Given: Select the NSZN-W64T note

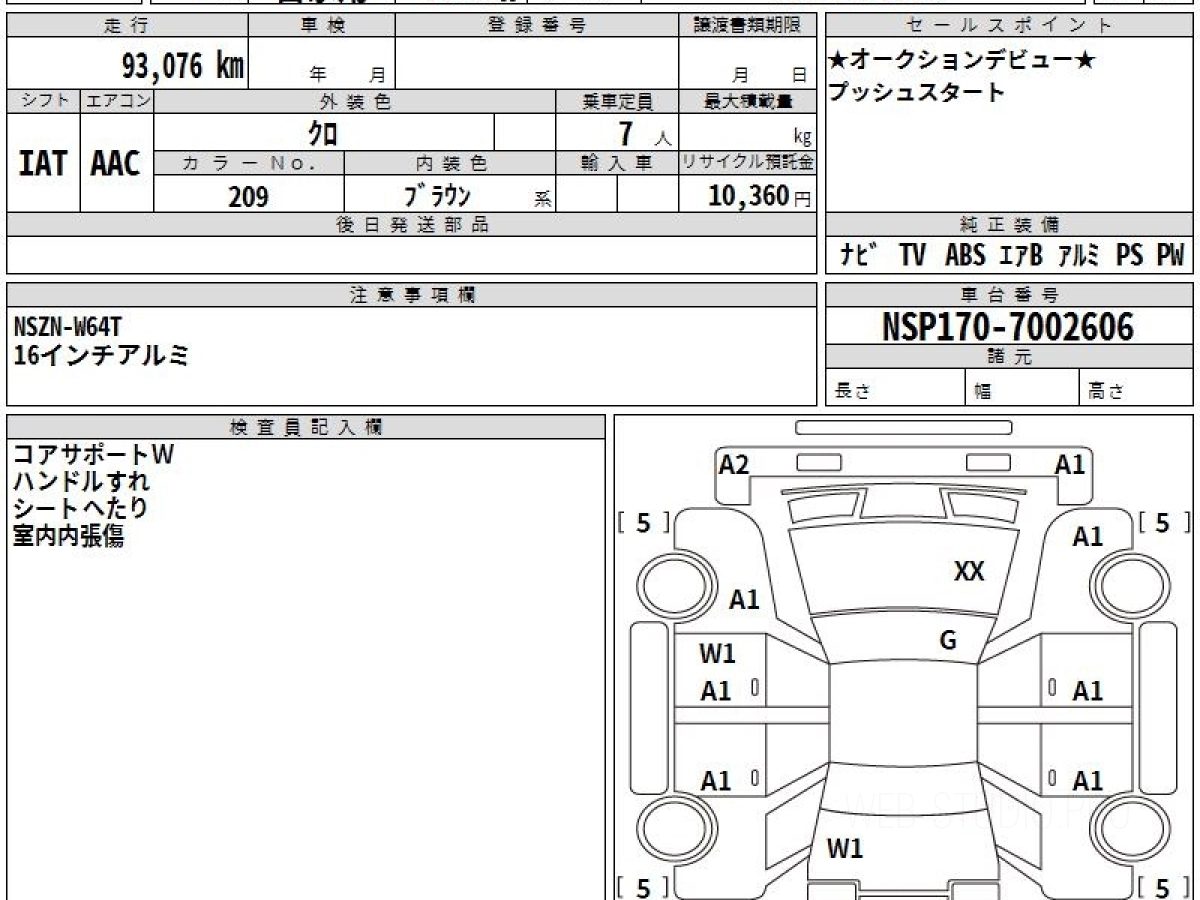Looking at the screenshot, I should (68, 326).
